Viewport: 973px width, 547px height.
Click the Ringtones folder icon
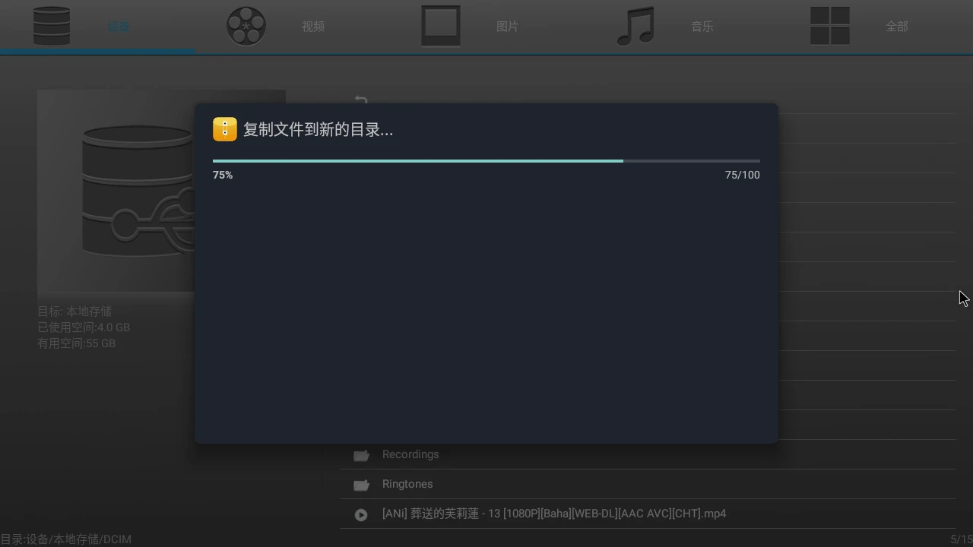click(361, 485)
